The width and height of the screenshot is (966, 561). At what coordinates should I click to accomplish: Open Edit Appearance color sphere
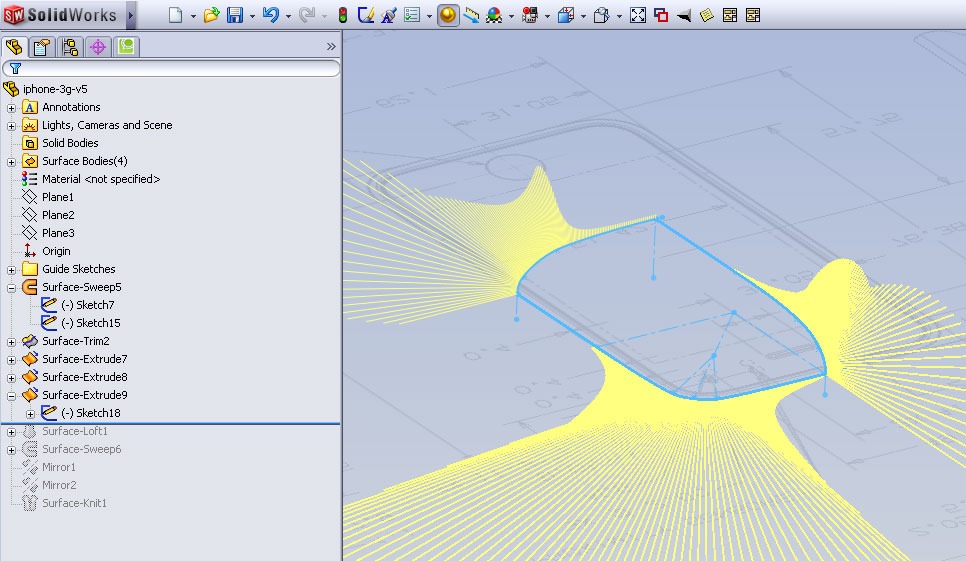tap(494, 15)
